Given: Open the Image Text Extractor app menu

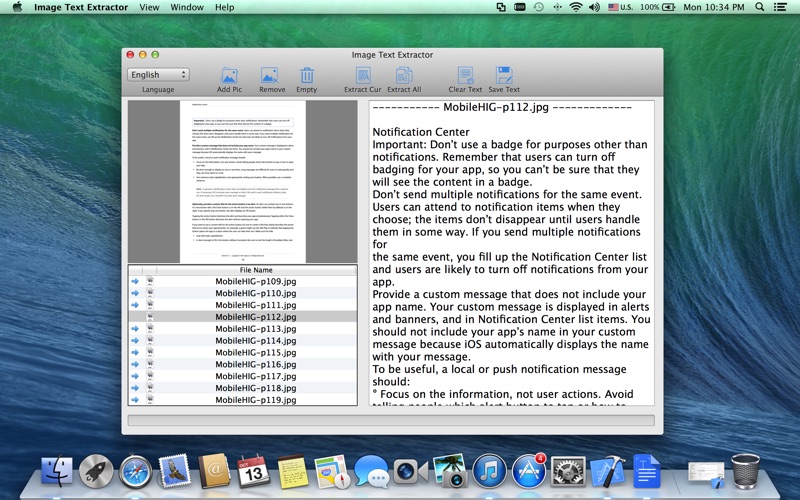Looking at the screenshot, I should point(81,7).
